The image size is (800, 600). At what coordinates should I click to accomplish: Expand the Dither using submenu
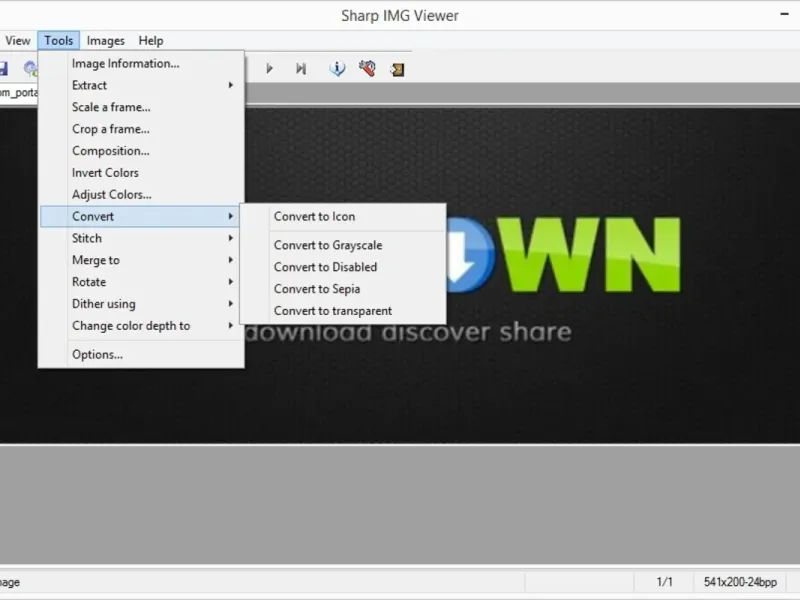click(x=141, y=304)
